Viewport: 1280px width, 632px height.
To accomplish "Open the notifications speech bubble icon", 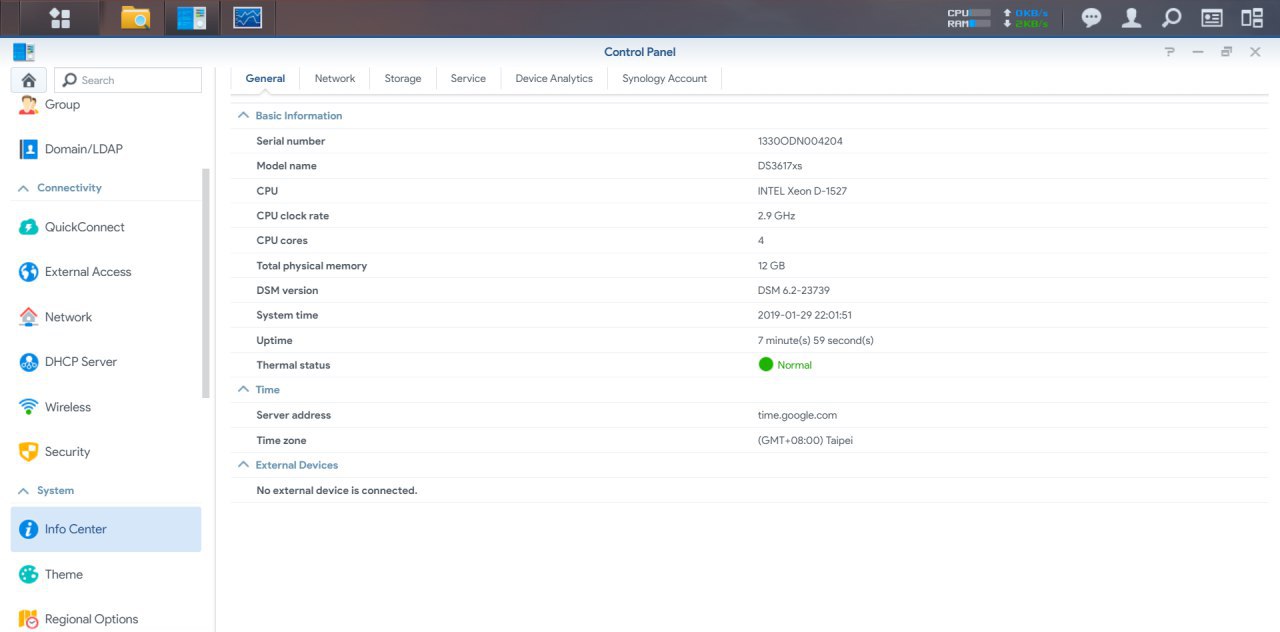I will point(1092,18).
